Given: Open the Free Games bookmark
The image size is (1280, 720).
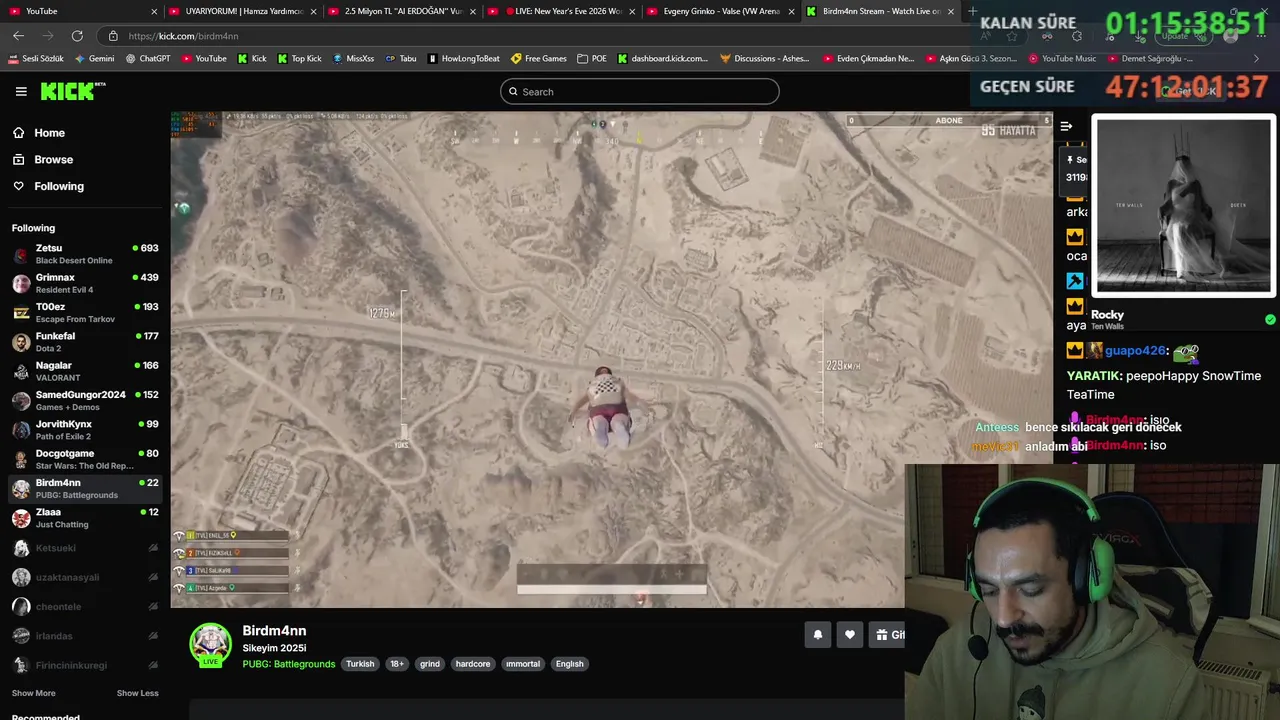Looking at the screenshot, I should coord(539,59).
